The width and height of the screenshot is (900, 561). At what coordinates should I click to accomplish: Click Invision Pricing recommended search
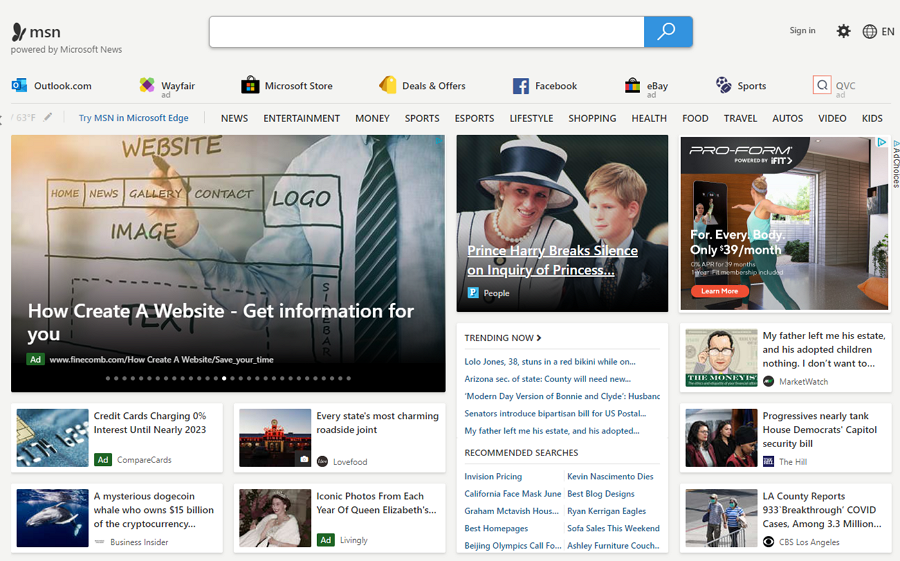493,477
